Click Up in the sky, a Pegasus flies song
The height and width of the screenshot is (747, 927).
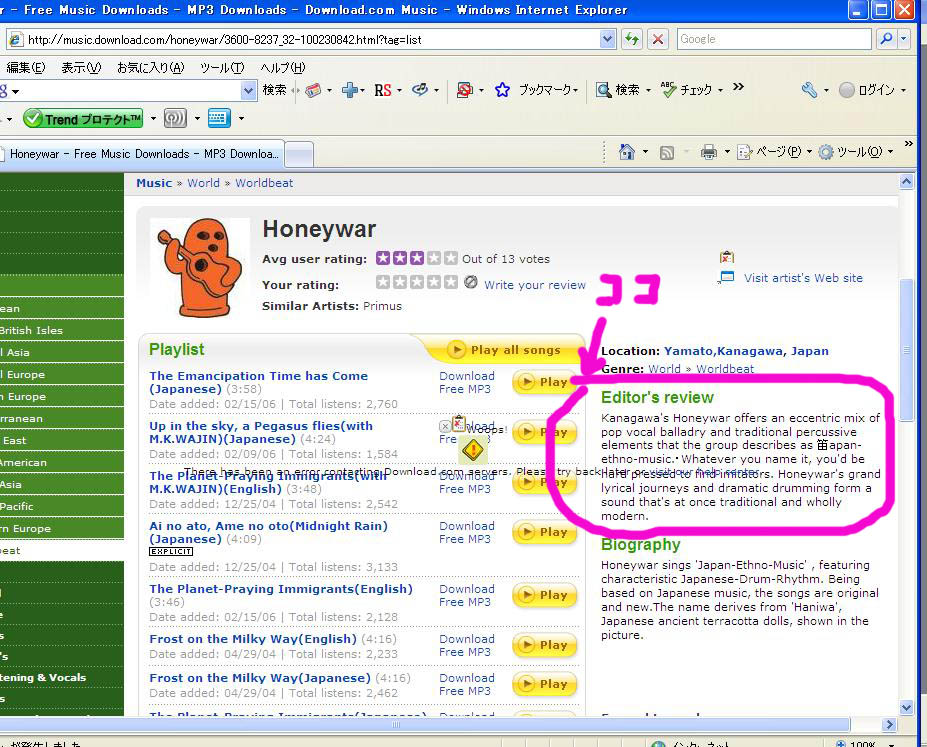(261, 433)
